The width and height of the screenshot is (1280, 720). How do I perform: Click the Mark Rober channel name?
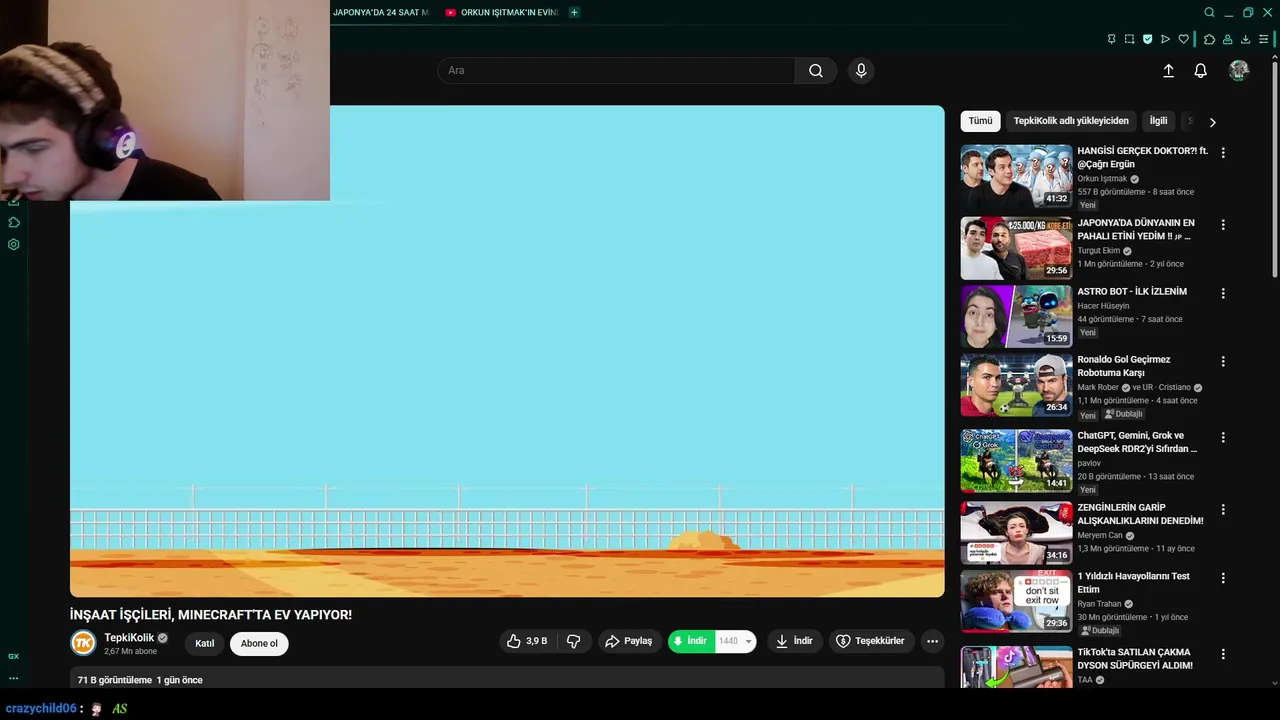1098,388
